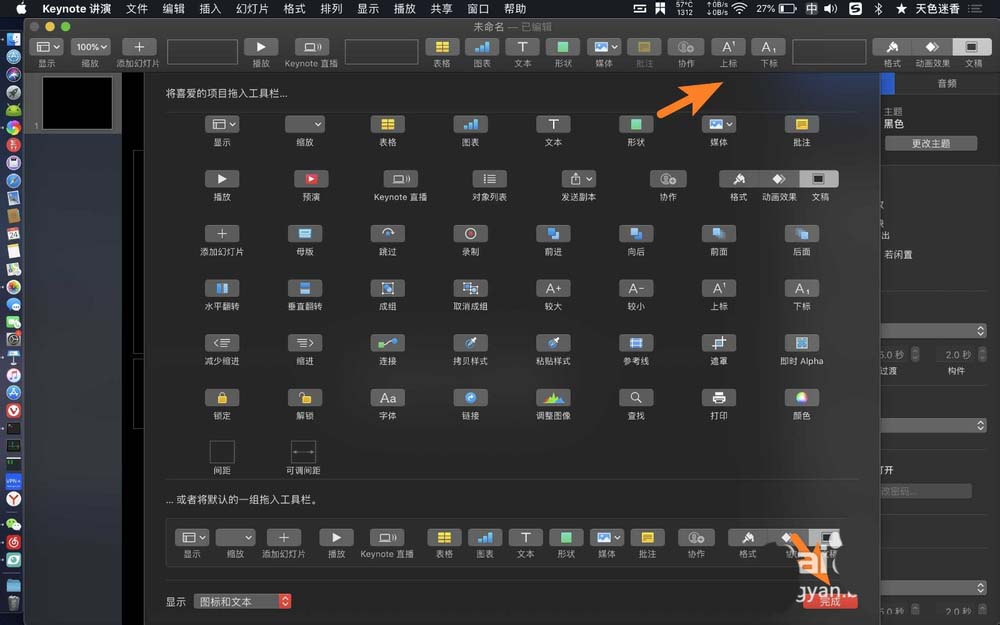Pick the 较大 bigger text icon

point(553,288)
